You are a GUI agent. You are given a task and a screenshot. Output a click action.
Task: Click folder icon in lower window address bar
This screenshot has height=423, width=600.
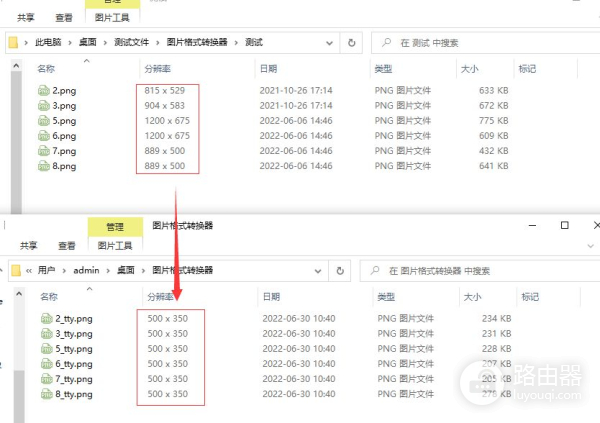(x=16, y=270)
